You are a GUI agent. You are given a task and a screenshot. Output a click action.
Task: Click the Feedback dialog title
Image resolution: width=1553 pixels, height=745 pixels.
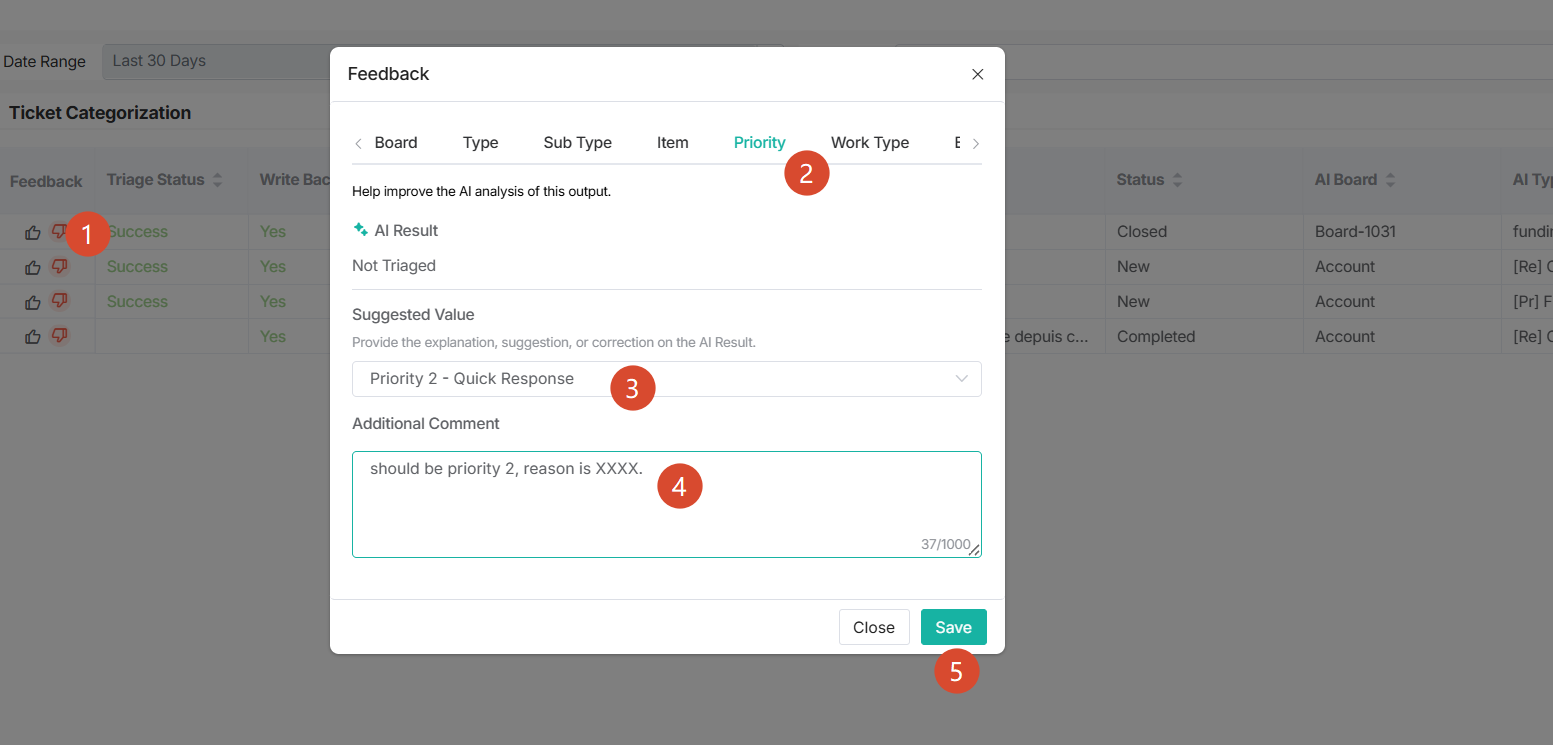pyautogui.click(x=388, y=74)
